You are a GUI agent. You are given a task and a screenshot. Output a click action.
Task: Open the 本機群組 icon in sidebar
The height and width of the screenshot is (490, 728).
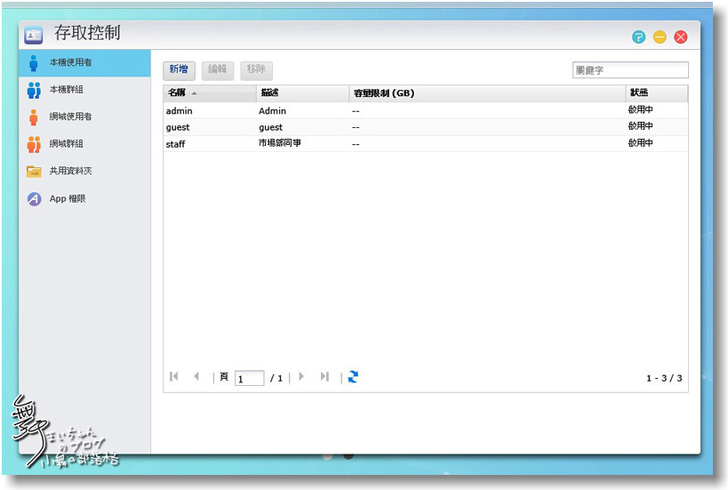point(34,90)
